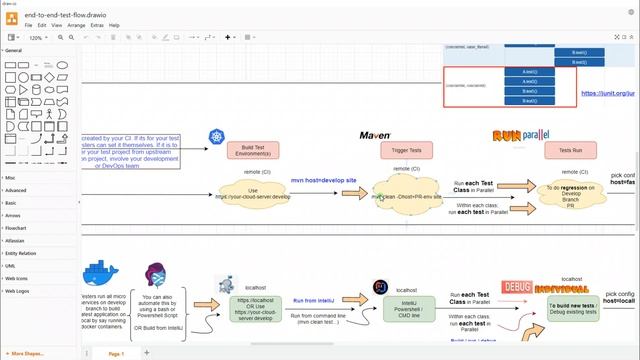
Task: Open the View menu
Action: click(x=57, y=25)
